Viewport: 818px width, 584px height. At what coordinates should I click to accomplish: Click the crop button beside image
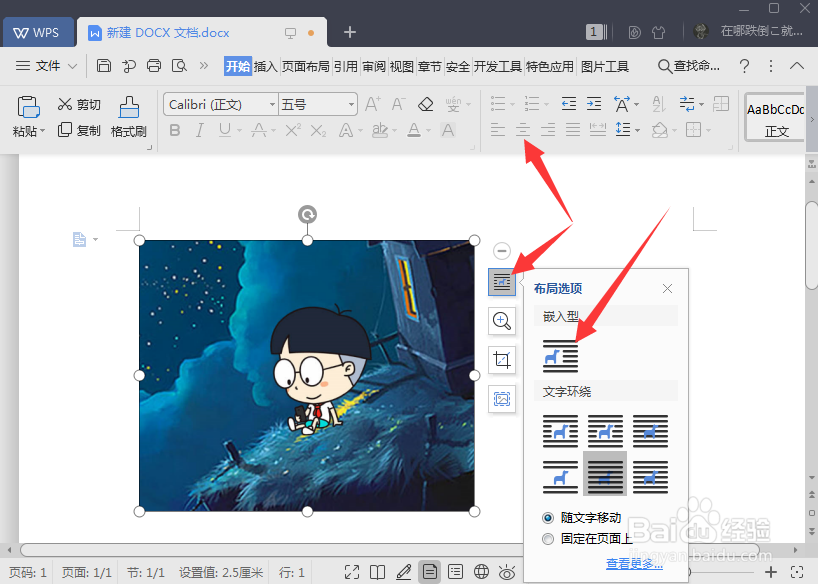[502, 360]
